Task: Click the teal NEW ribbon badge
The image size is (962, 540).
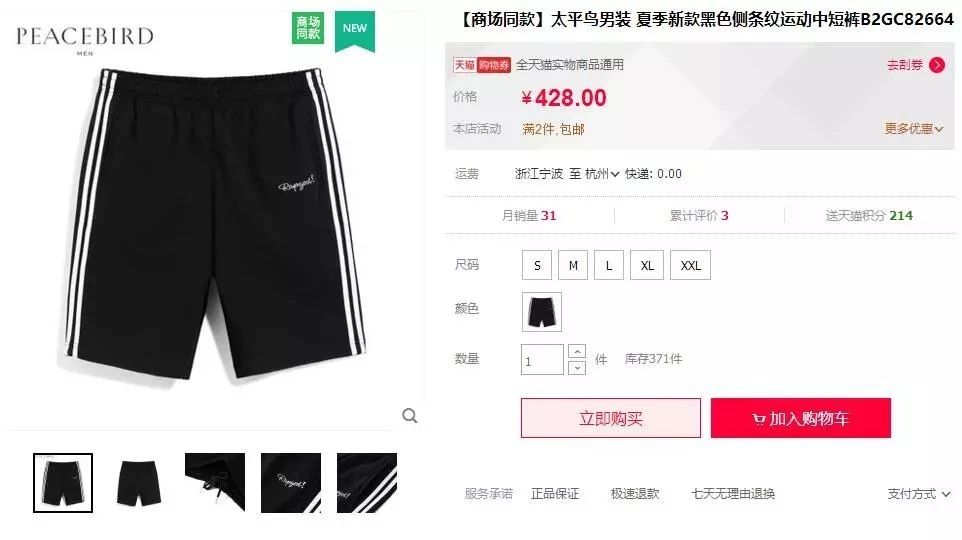Action: (x=355, y=31)
